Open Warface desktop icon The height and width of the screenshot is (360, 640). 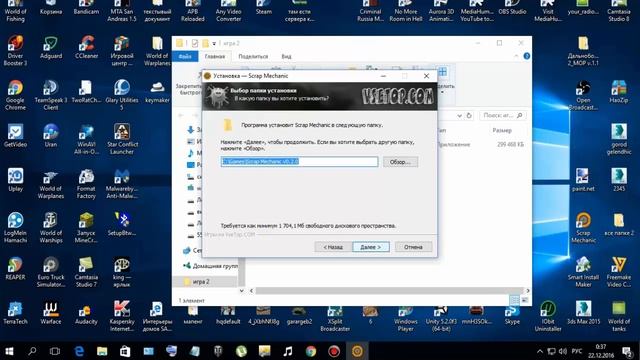coord(51,313)
